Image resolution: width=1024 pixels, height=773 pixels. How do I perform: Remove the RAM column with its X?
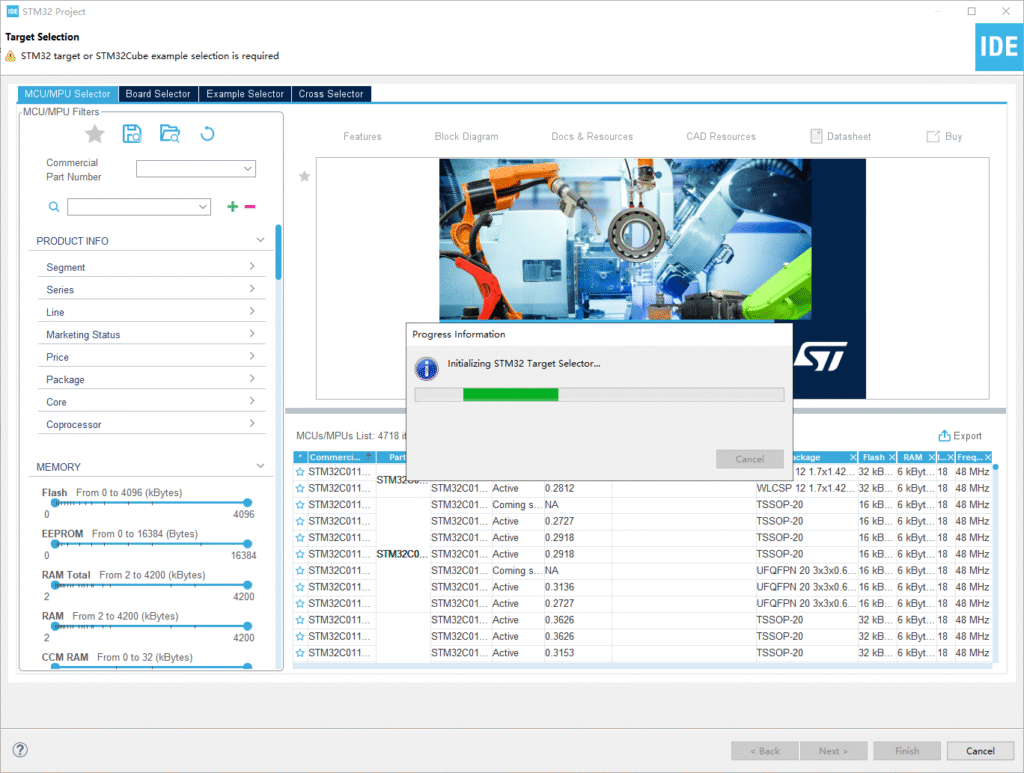click(x=932, y=457)
